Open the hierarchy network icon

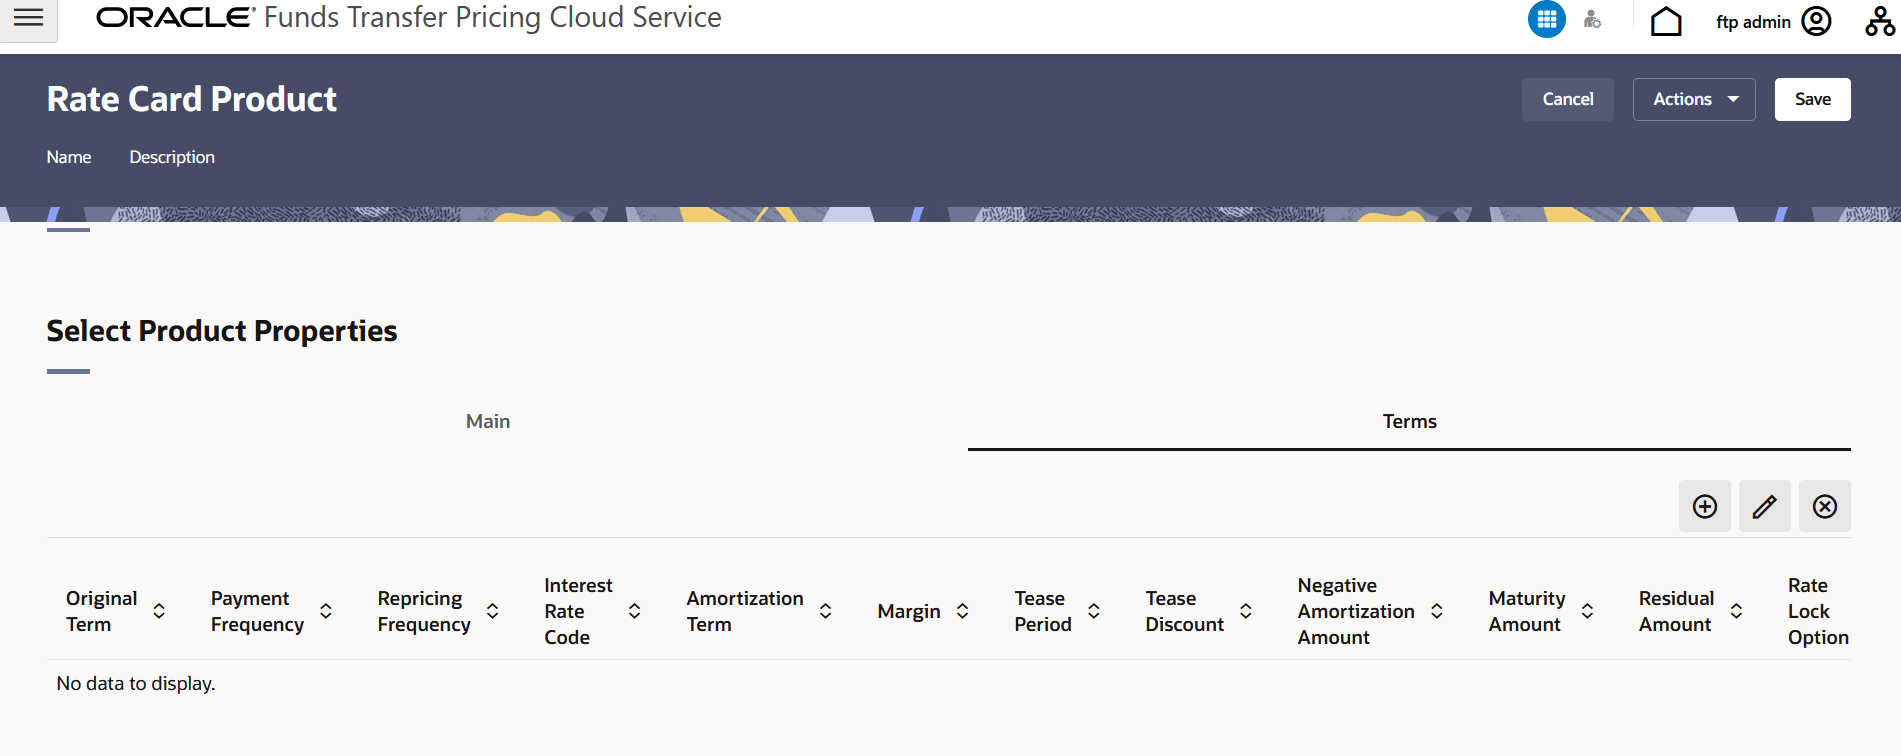click(1880, 21)
